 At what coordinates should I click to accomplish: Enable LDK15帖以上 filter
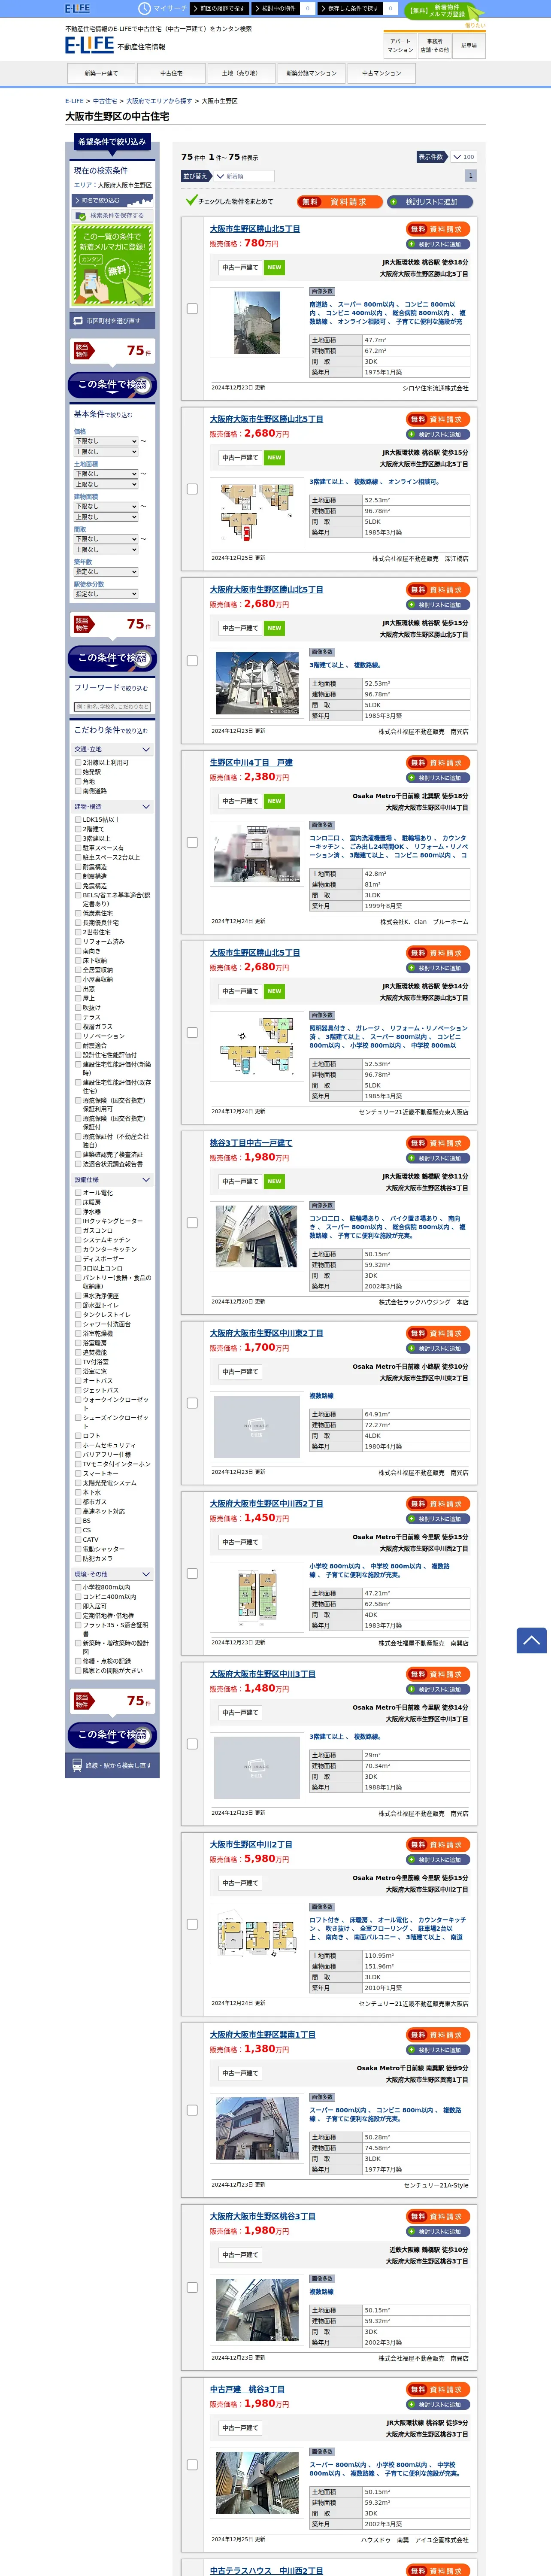(x=78, y=819)
